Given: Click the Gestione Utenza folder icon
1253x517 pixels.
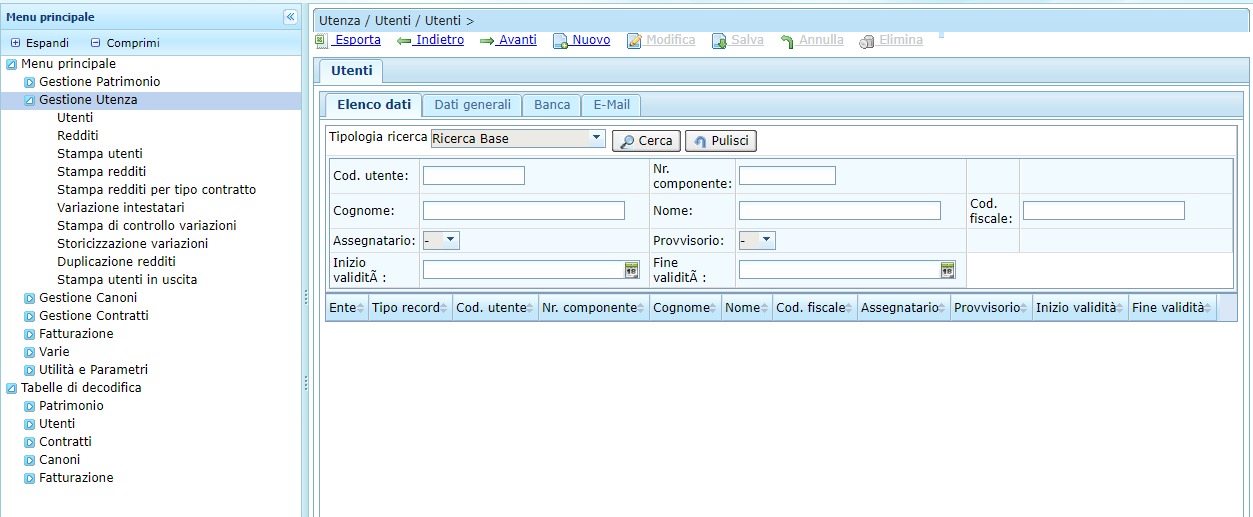Looking at the screenshot, I should point(30,100).
